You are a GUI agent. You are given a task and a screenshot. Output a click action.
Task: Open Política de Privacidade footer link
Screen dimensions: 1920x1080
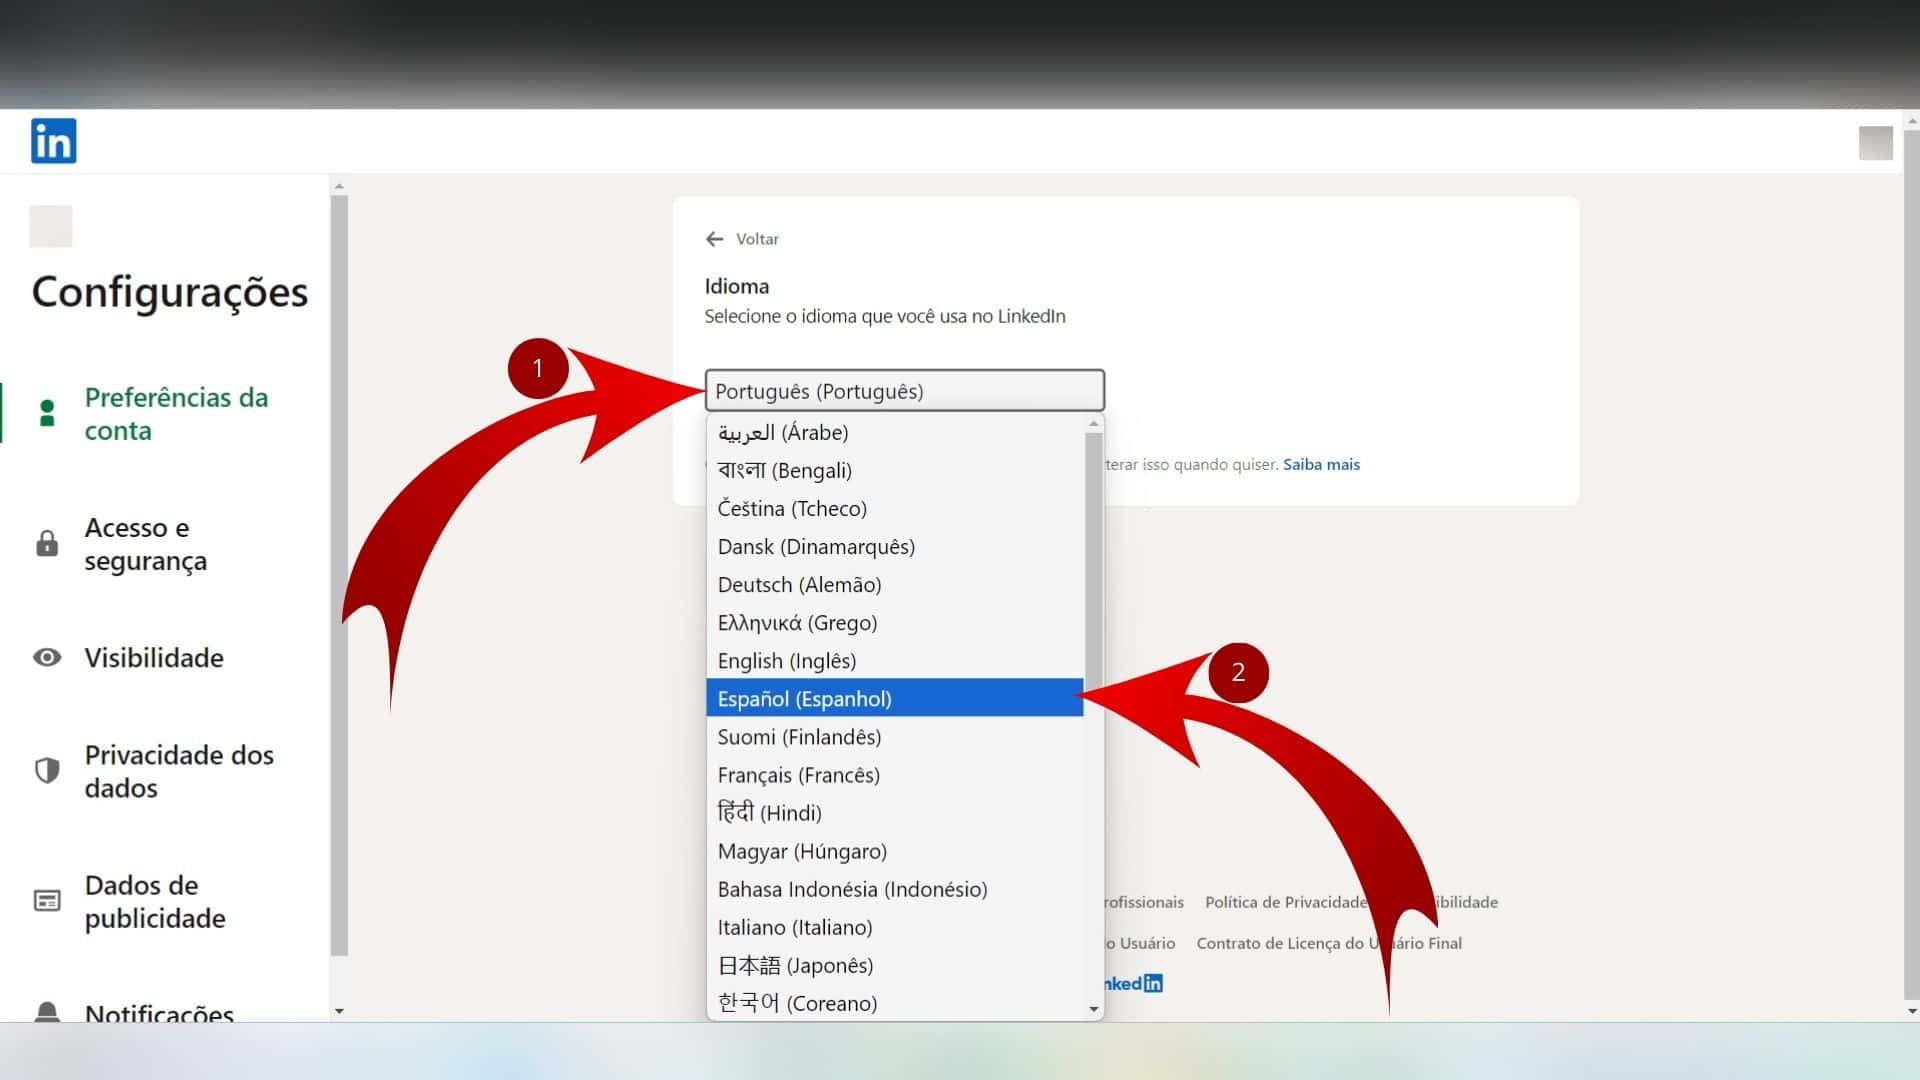tap(1286, 902)
